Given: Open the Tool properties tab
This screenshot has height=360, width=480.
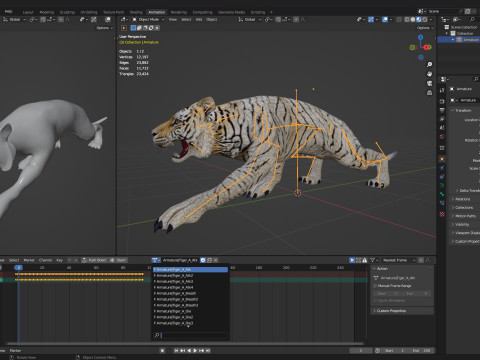Looking at the screenshot, I should (442, 90).
